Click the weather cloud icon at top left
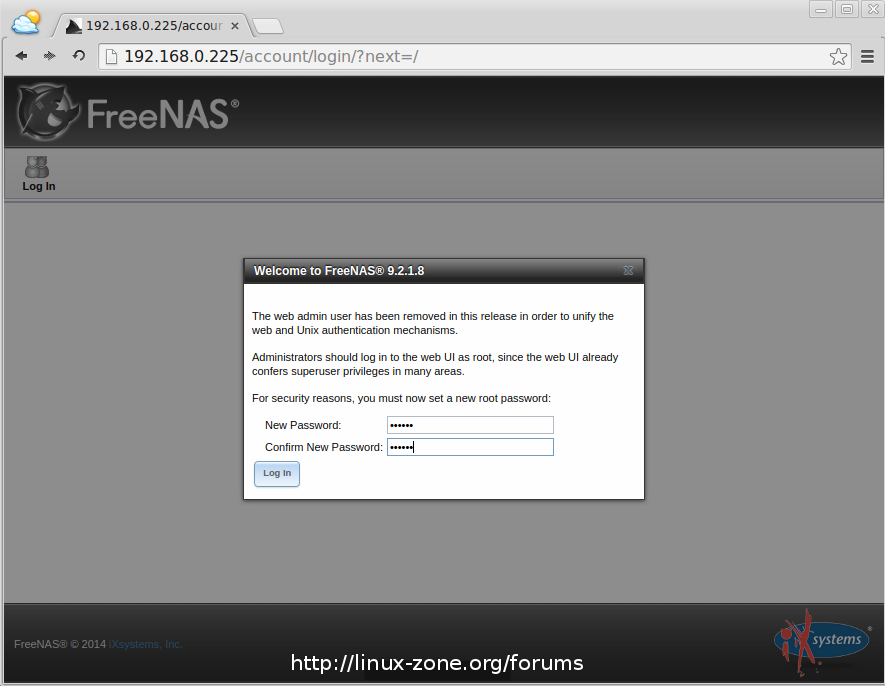This screenshot has width=885, height=686. click(26, 23)
